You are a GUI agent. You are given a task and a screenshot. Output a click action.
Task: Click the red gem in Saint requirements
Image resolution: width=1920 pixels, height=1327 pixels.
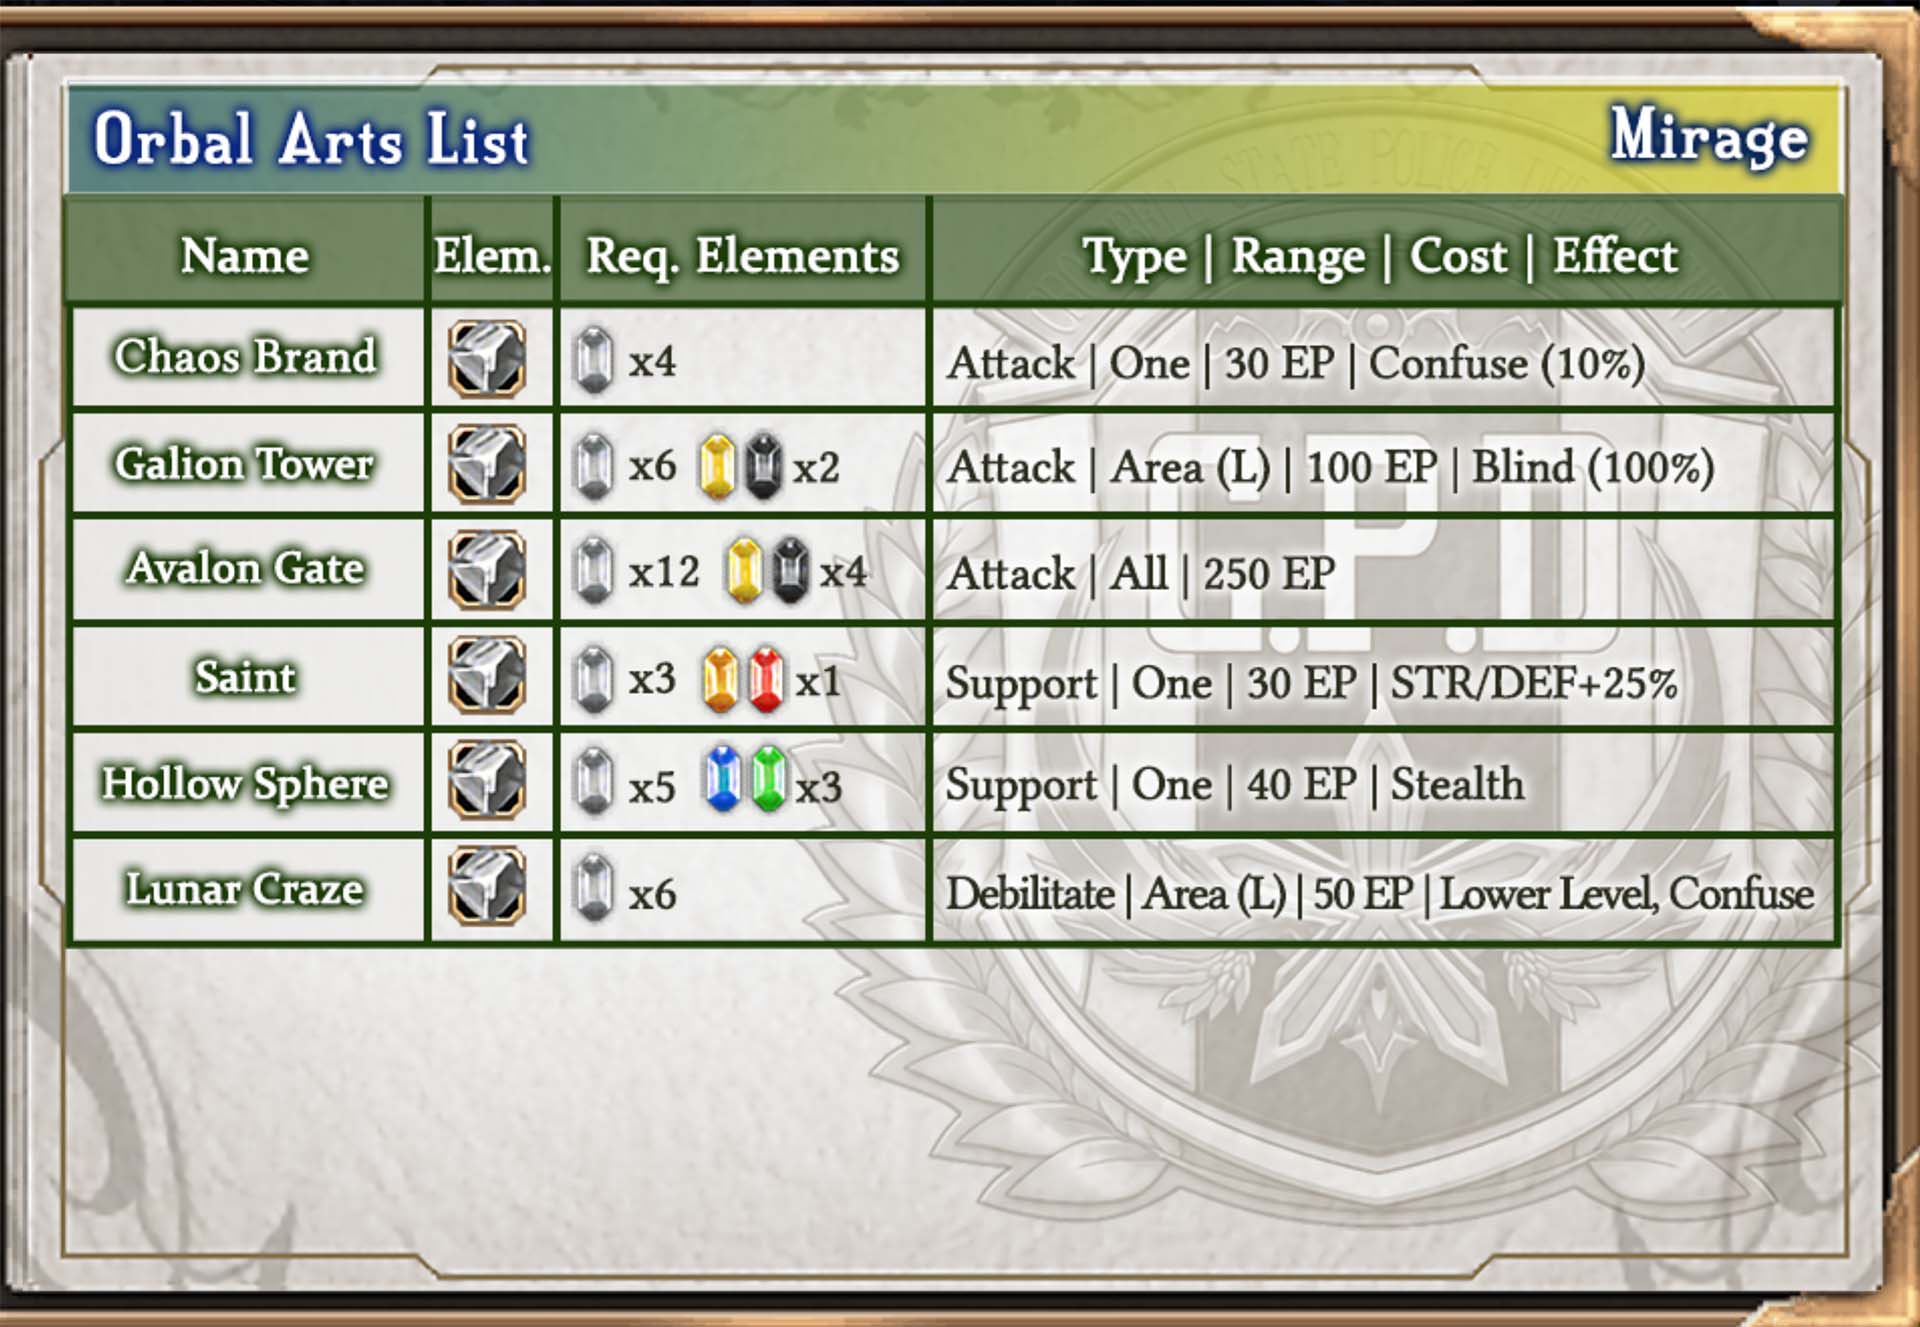[766, 680]
